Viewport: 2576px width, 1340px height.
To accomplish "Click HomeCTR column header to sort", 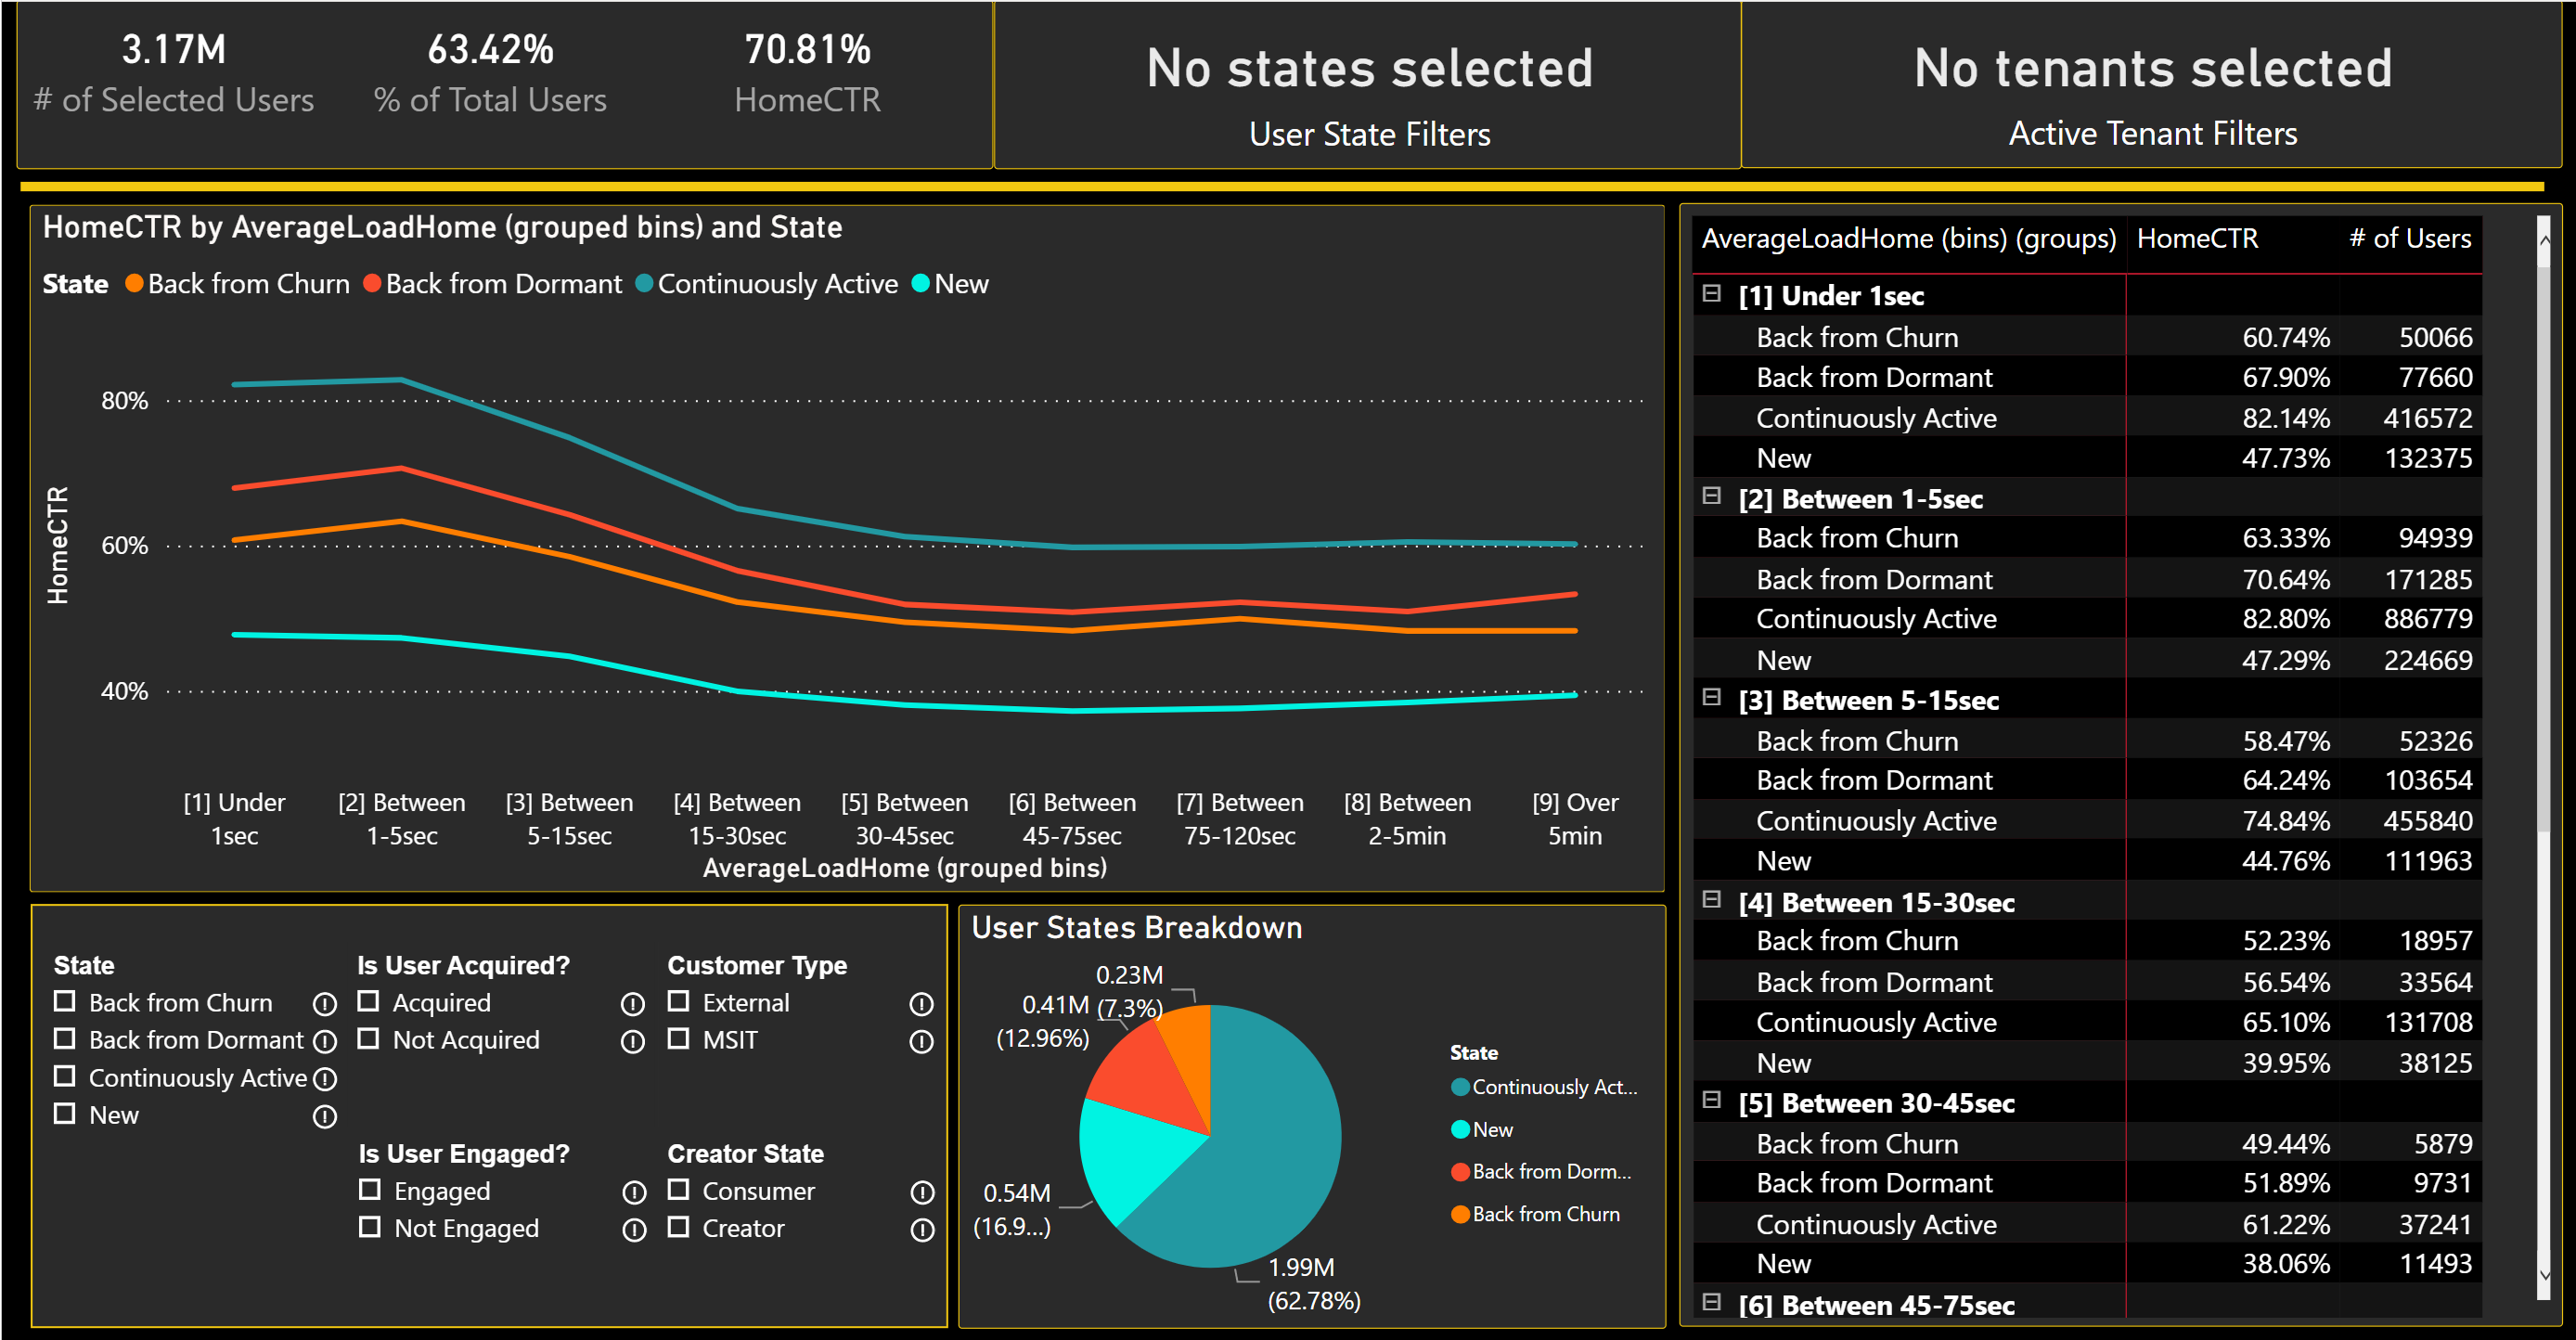I will tap(2197, 238).
